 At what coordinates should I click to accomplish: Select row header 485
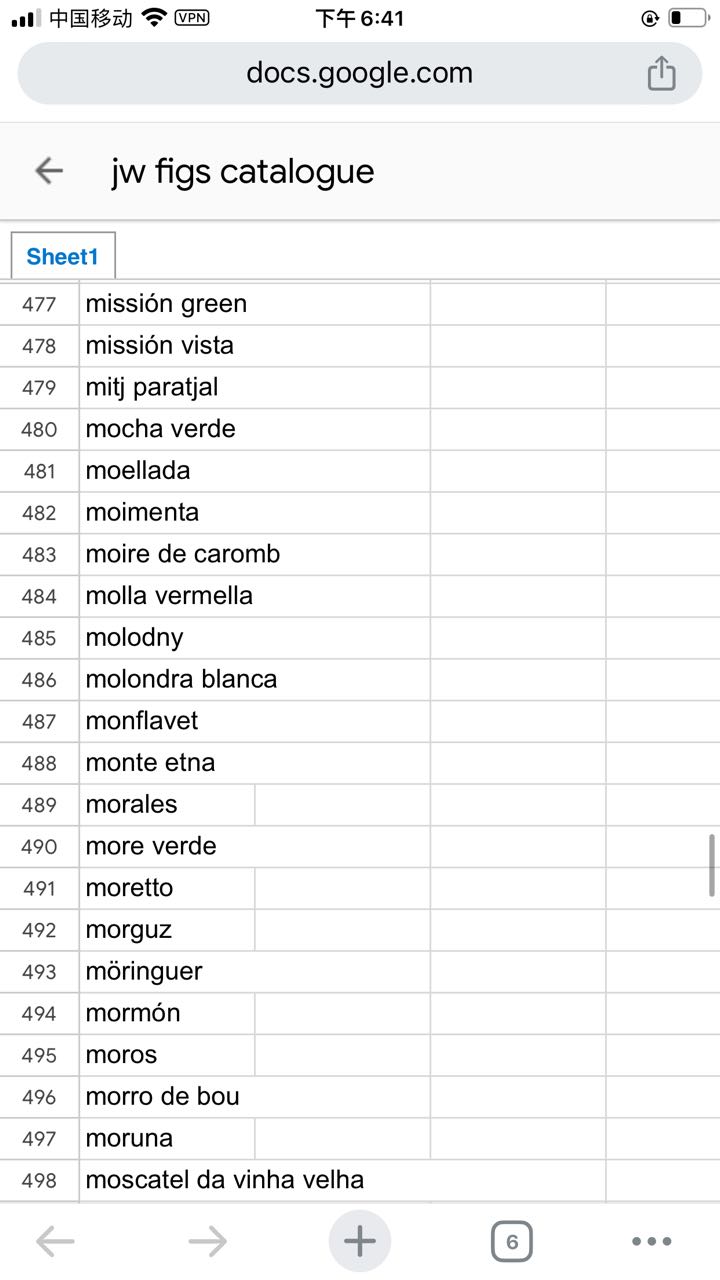click(40, 638)
